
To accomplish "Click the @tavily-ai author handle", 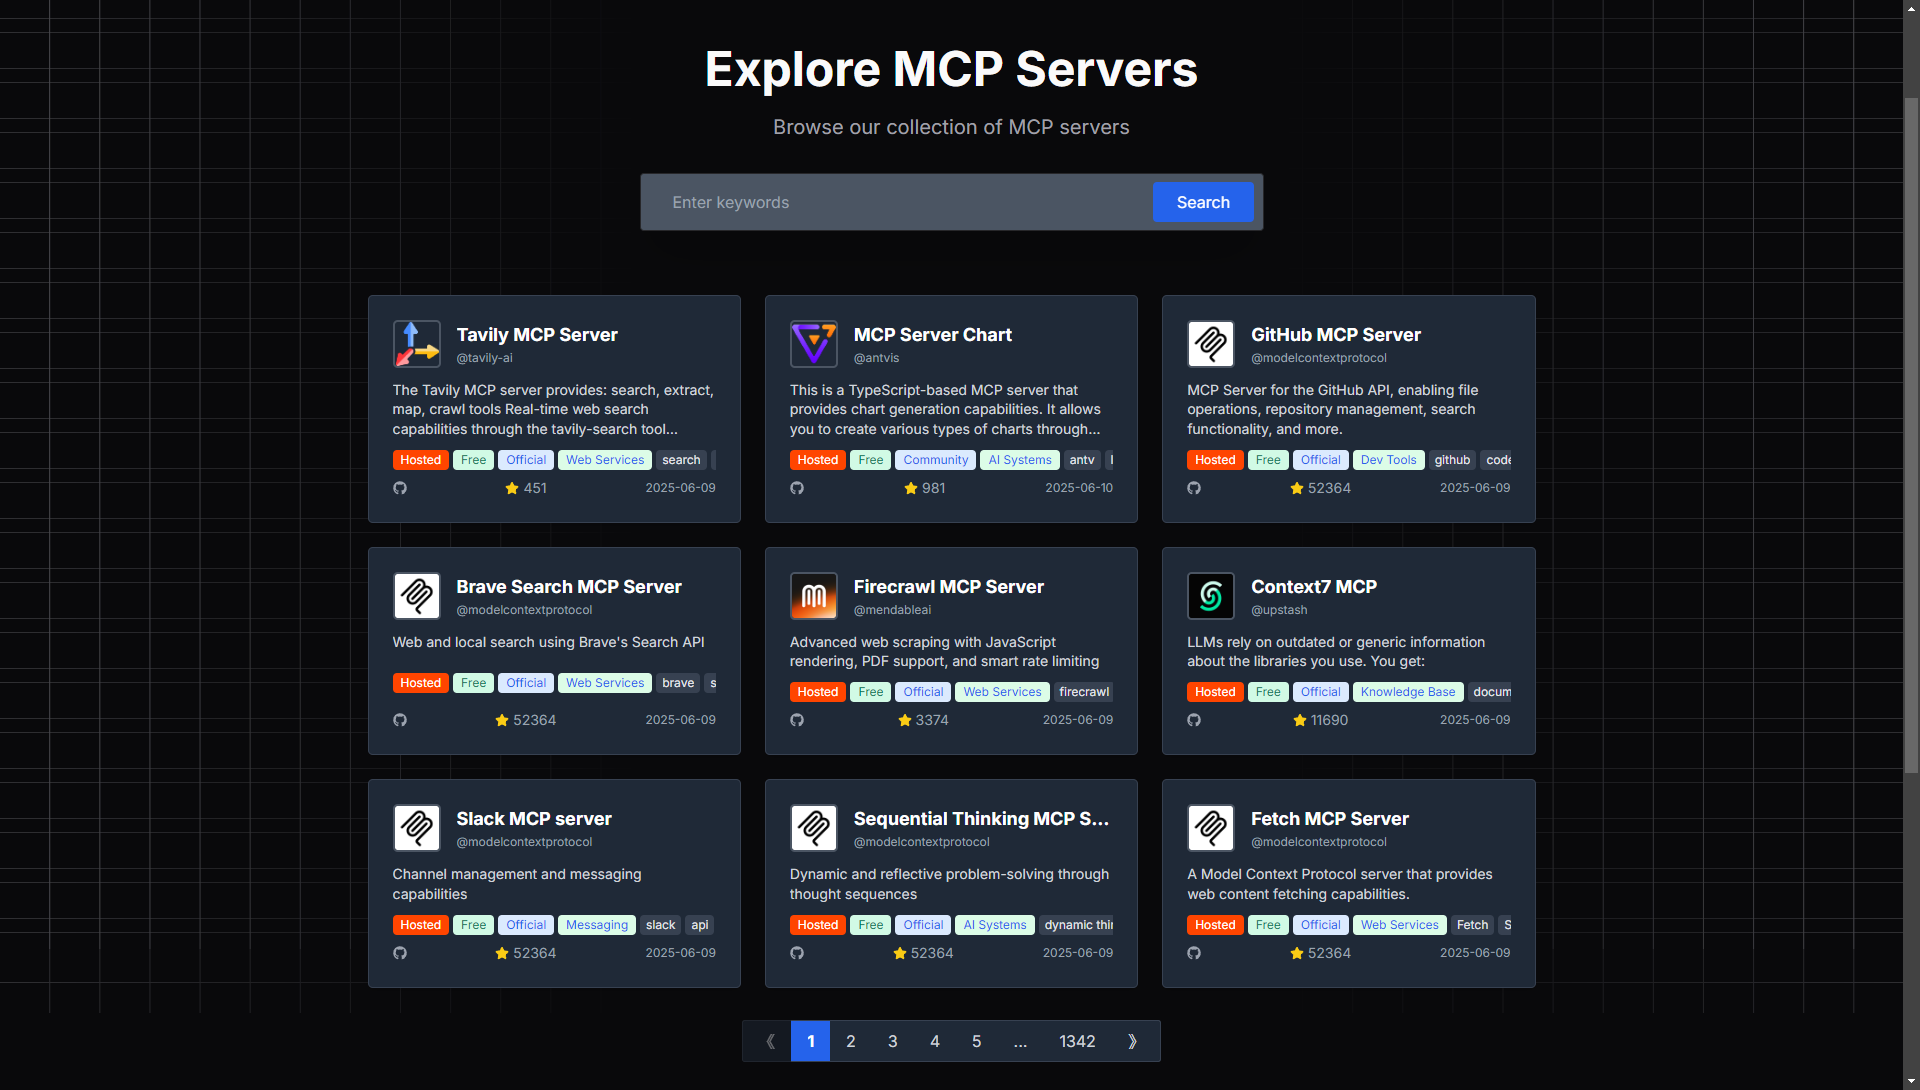I will [x=485, y=358].
